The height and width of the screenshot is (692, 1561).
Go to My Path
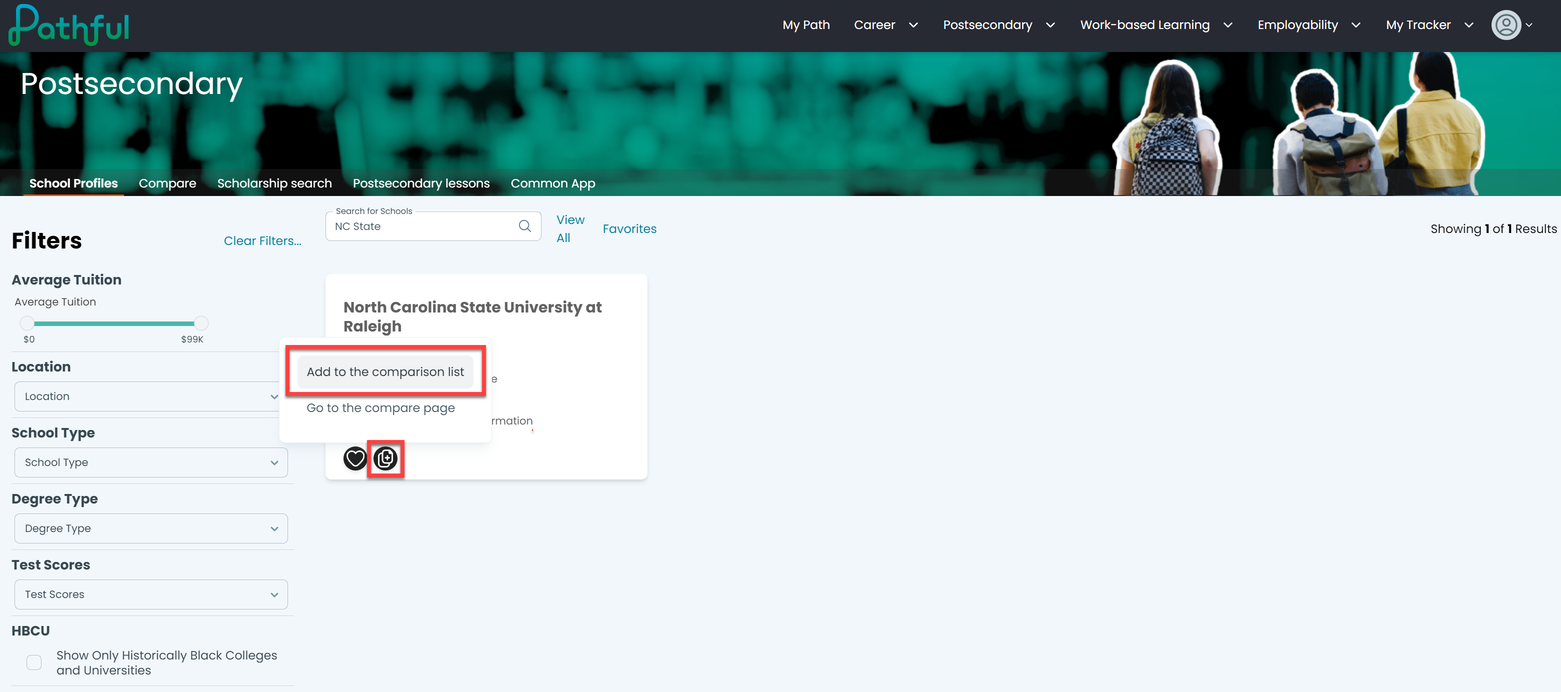[806, 25]
